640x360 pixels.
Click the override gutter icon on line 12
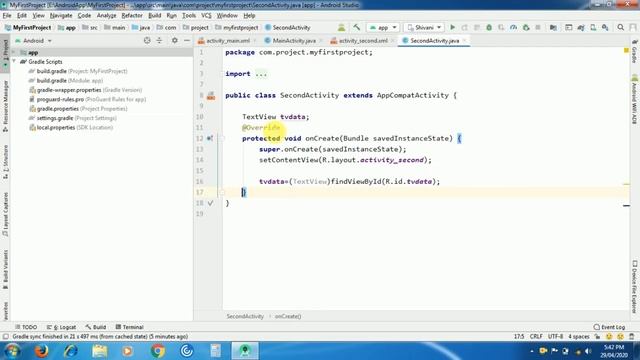[210, 138]
